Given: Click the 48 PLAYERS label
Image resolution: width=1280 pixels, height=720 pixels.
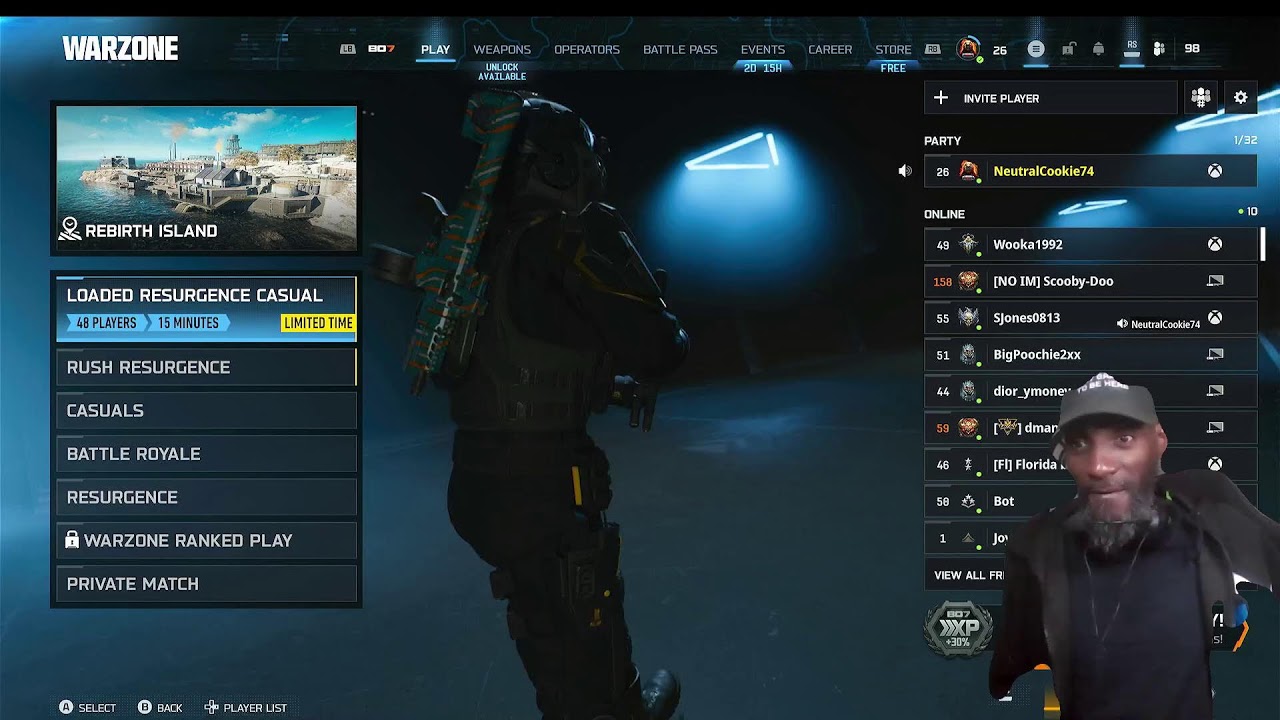Looking at the screenshot, I should 105,323.
